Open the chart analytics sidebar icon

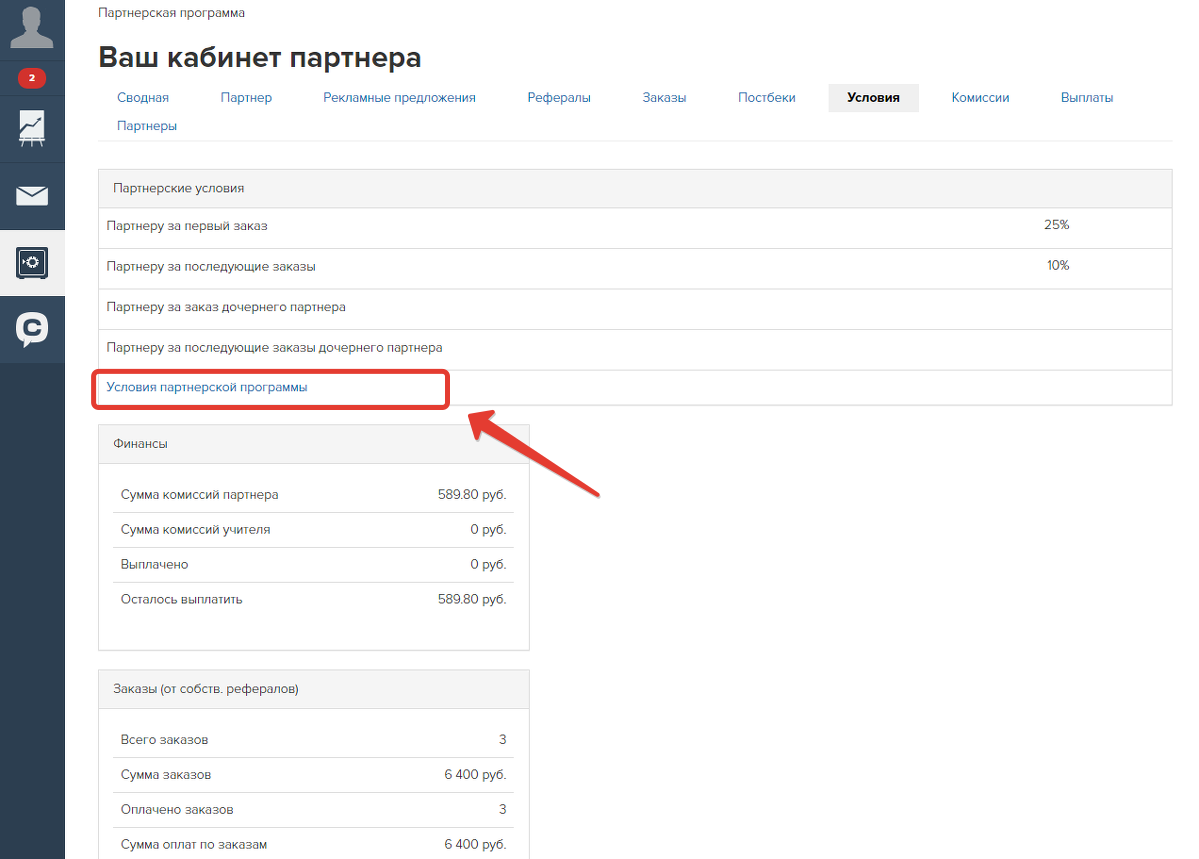tap(32, 129)
